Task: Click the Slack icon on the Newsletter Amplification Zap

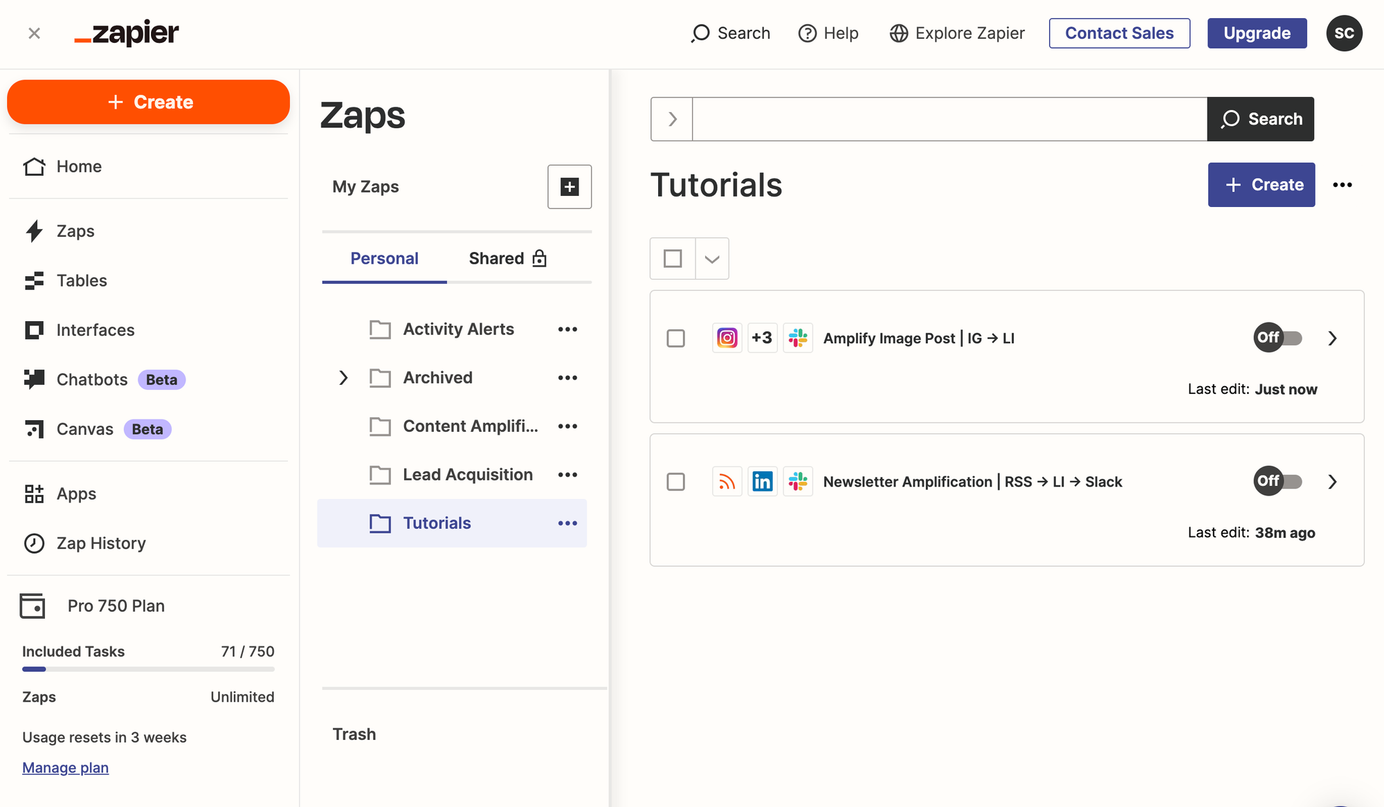Action: [x=798, y=481]
